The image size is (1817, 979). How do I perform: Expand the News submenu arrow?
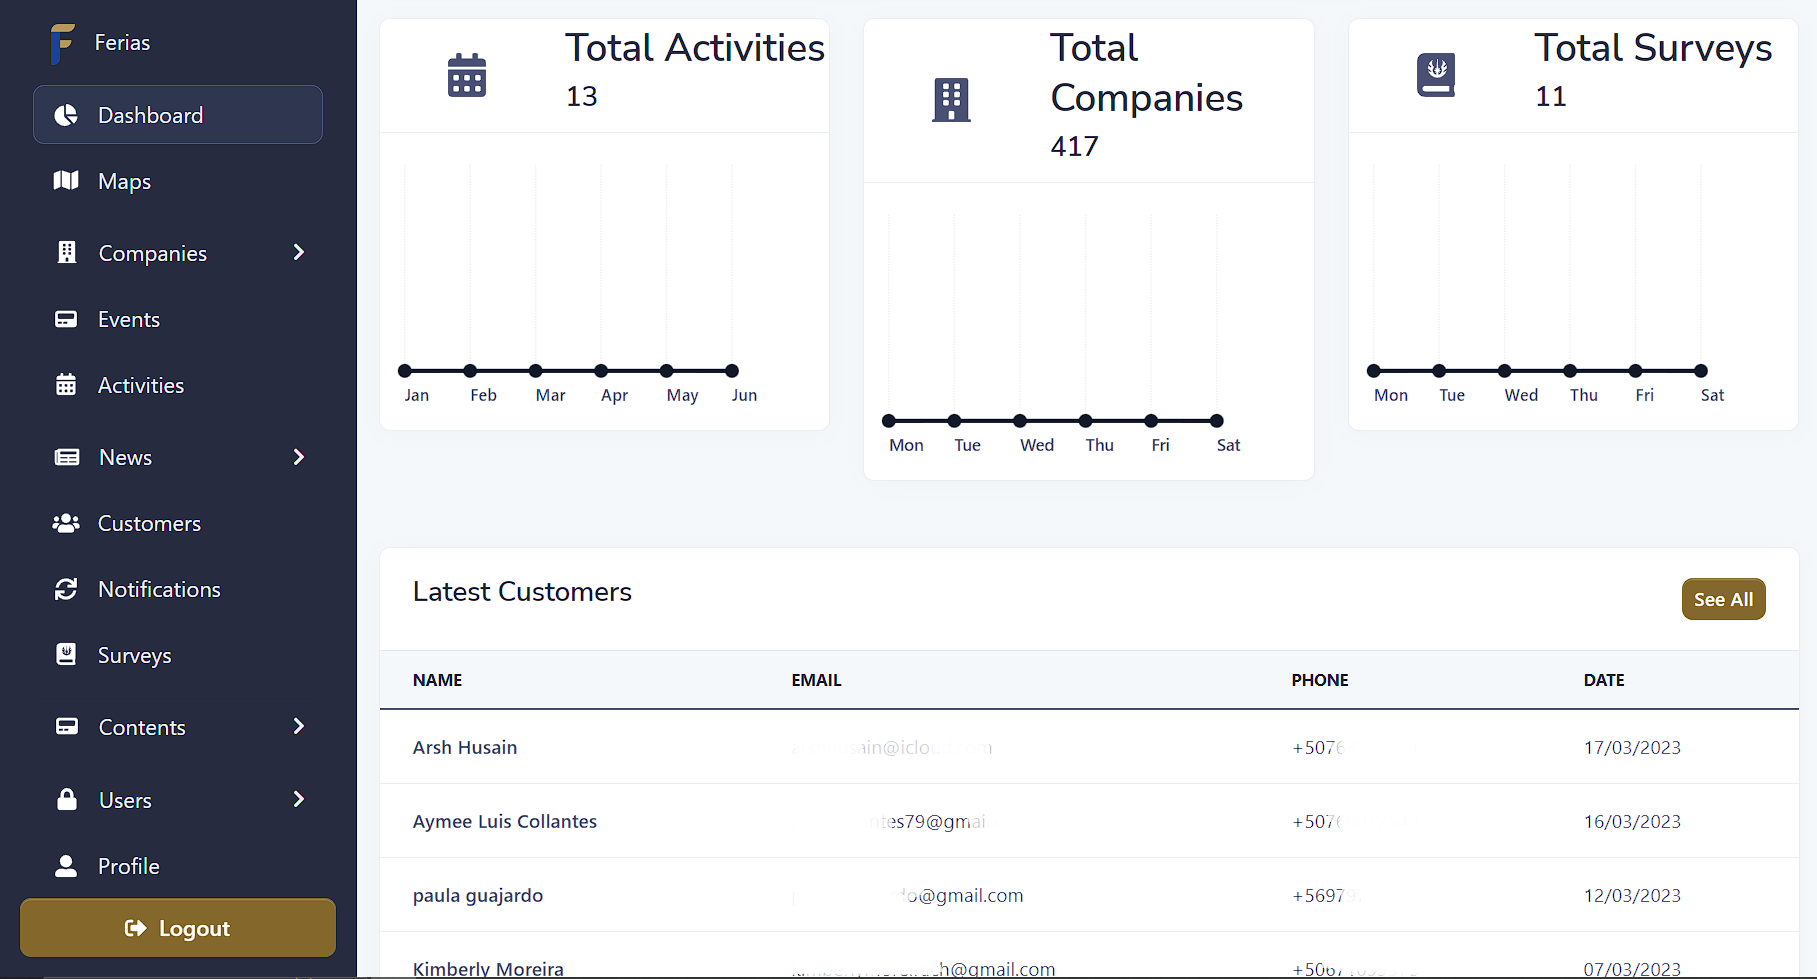[x=298, y=457]
